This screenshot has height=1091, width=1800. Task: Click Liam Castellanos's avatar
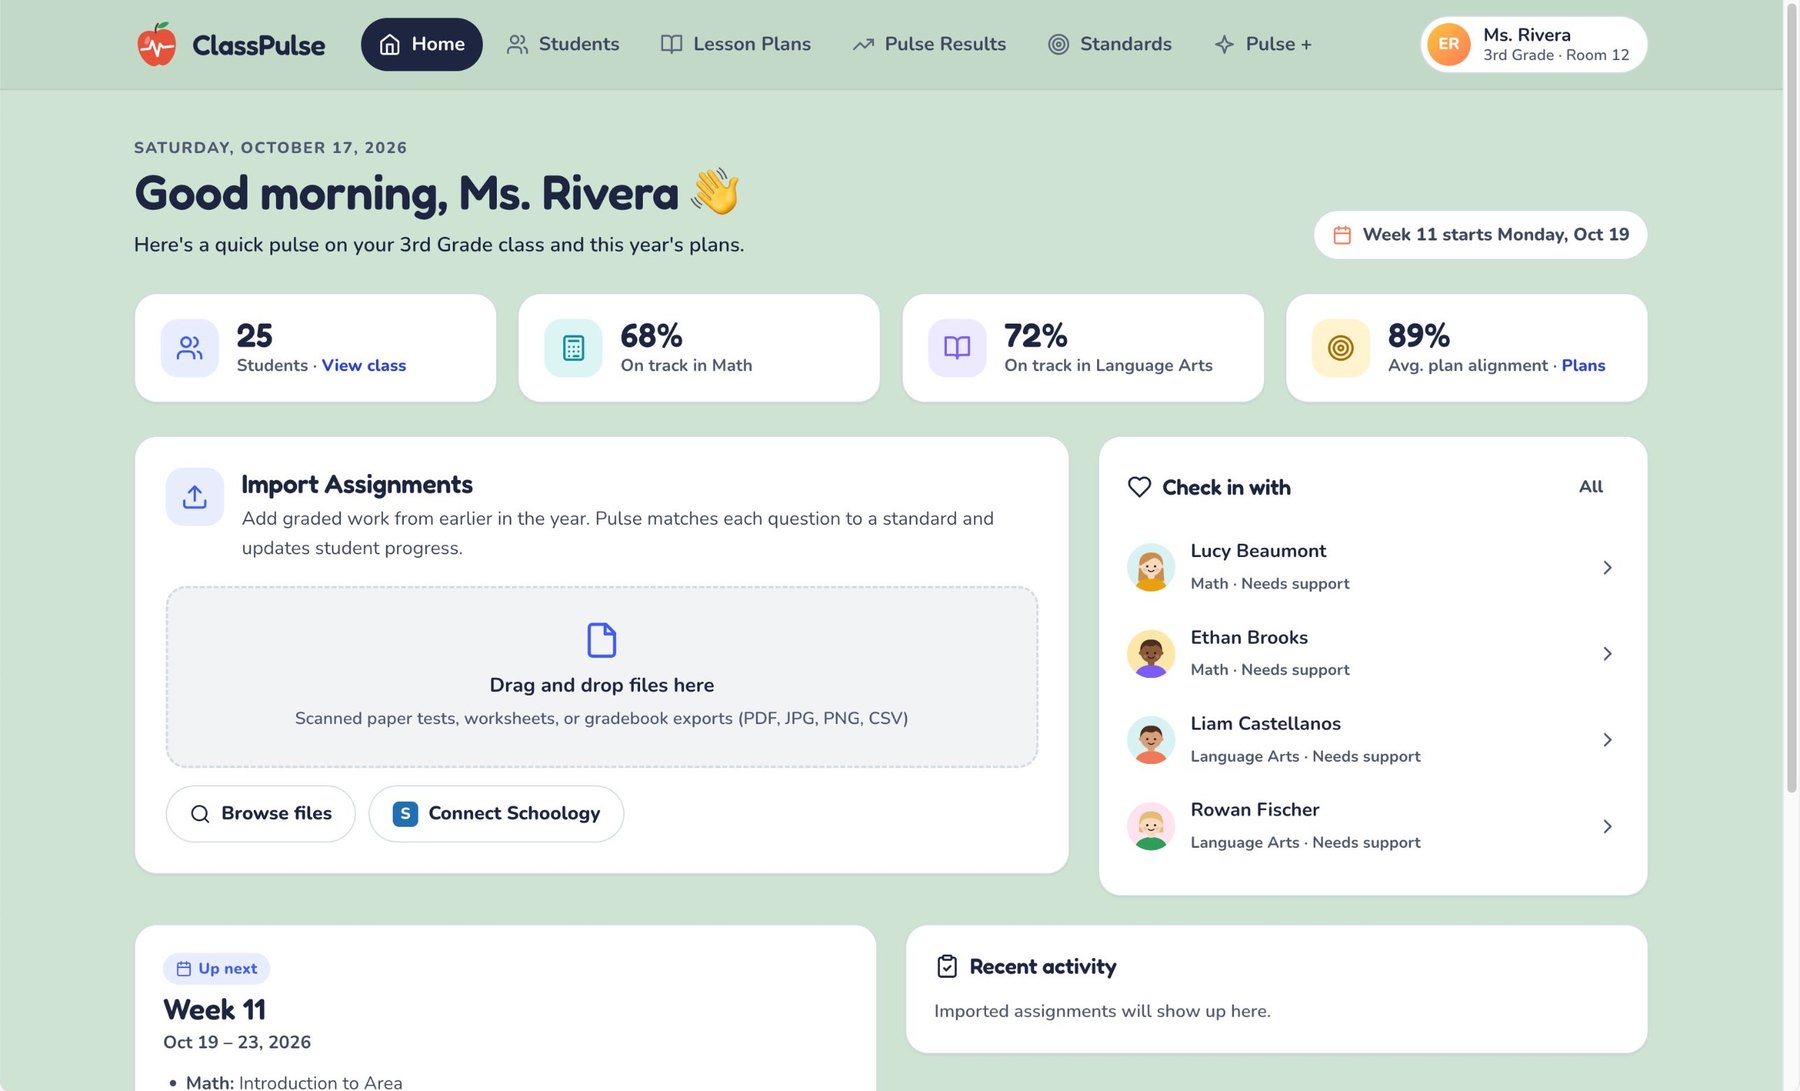point(1151,740)
